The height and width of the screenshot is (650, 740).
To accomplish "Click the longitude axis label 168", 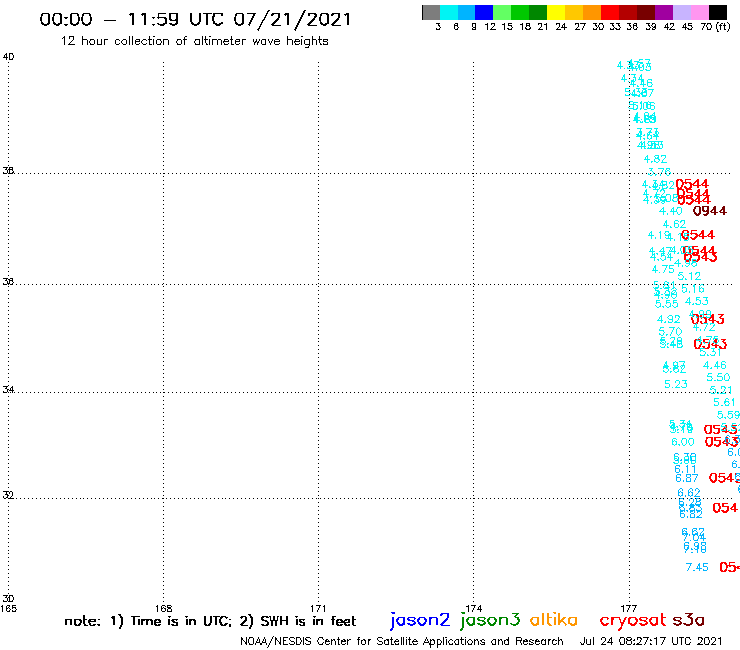I will [x=163, y=608].
